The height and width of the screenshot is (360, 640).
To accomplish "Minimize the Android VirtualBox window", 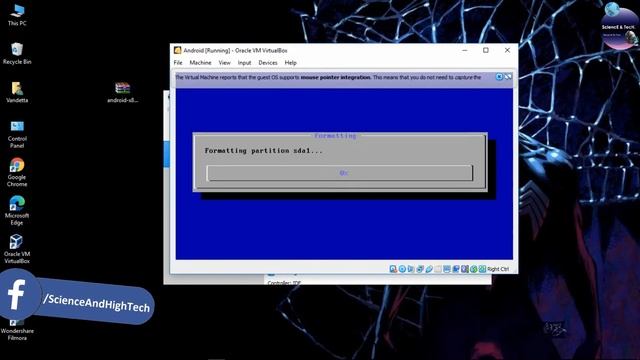I will (x=464, y=50).
